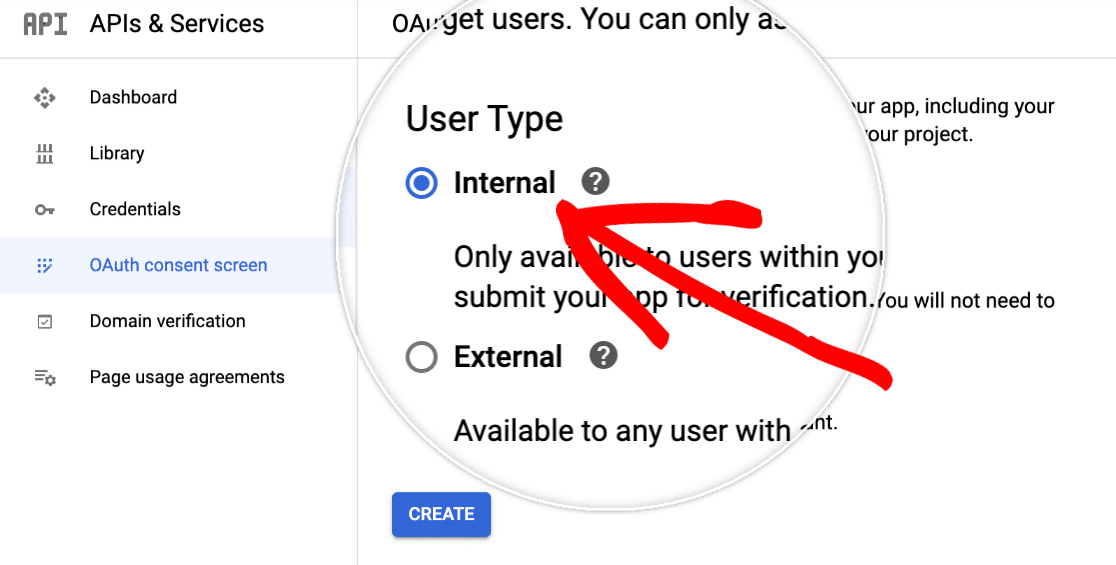Choose Internal by clicking its label
The image size is (1116, 565).
[505, 183]
